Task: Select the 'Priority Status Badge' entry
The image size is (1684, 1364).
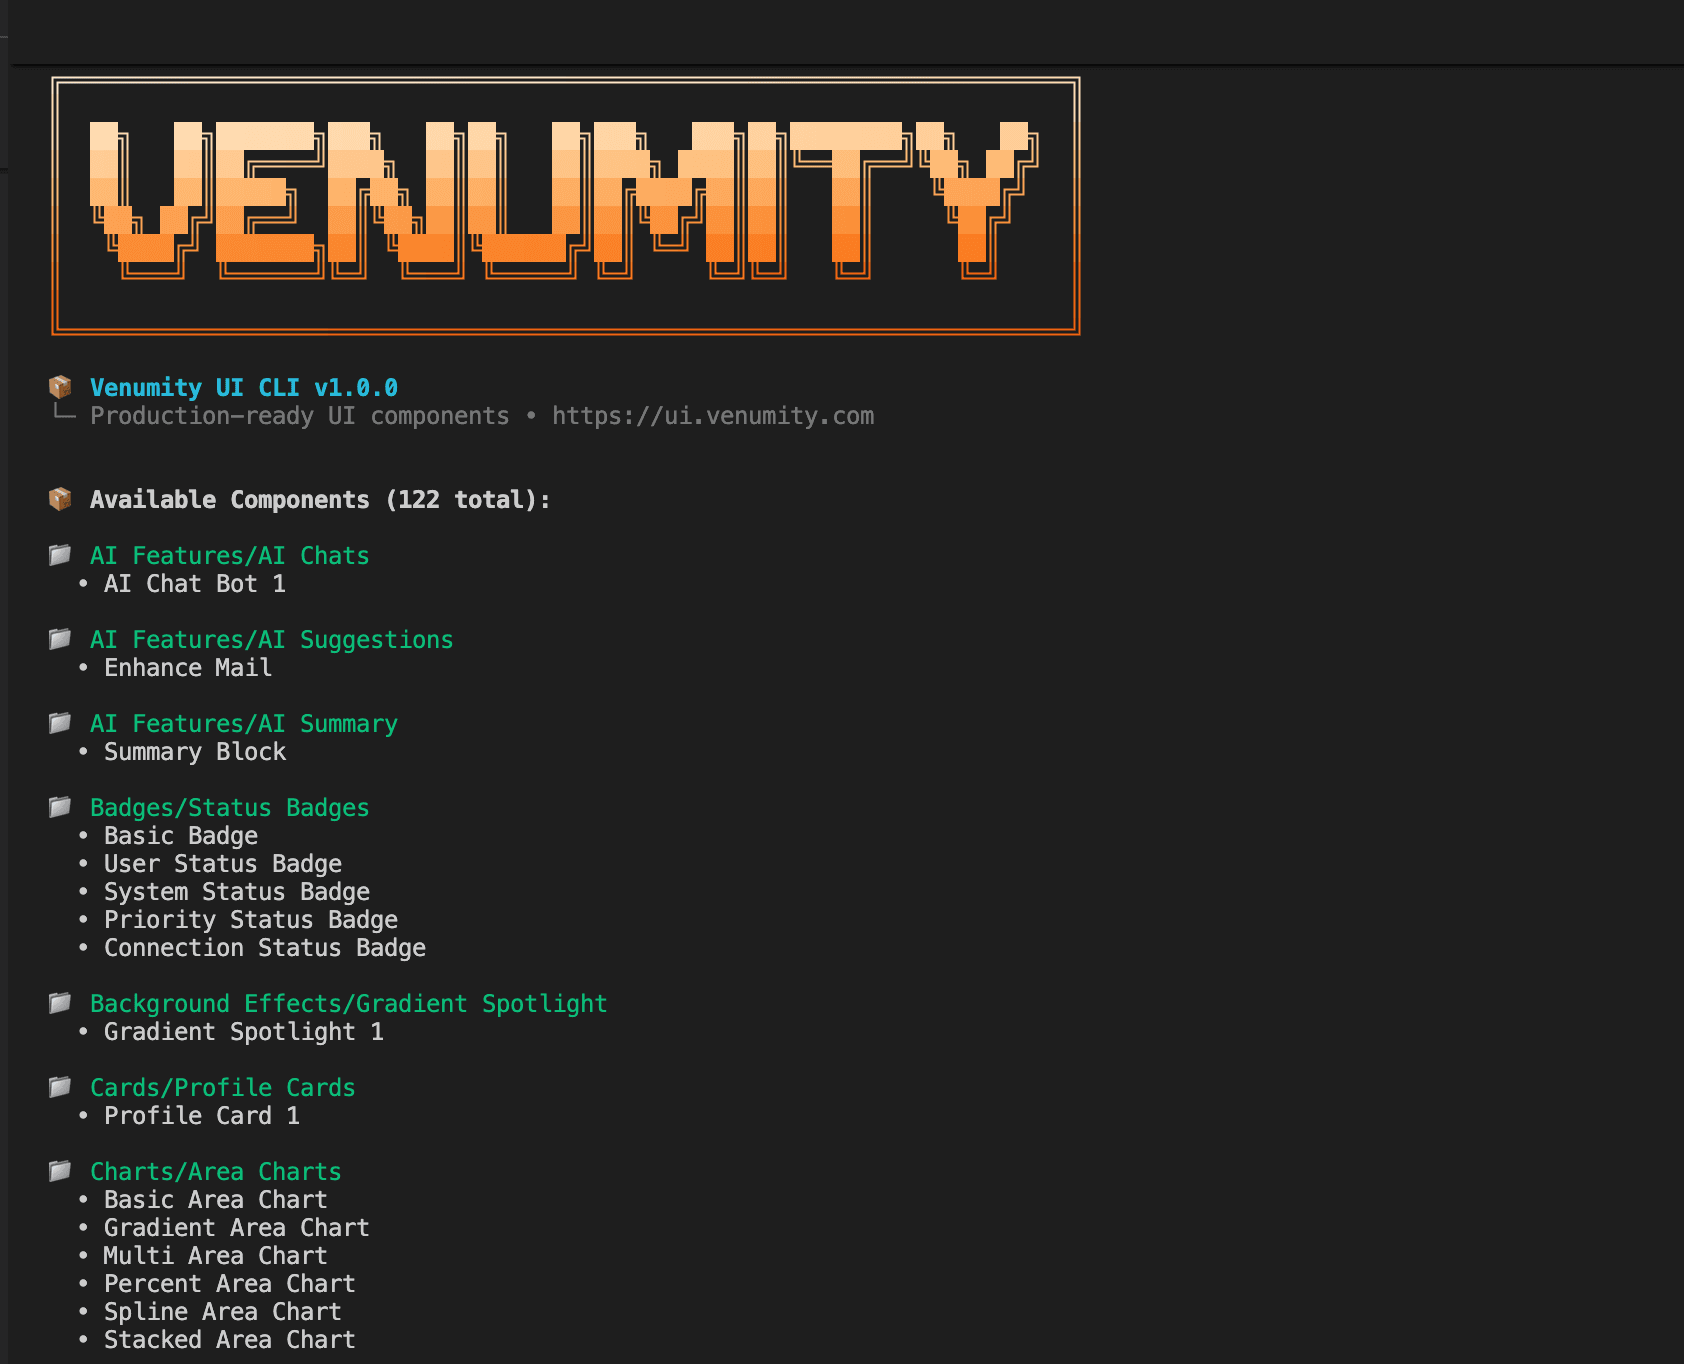Action: pos(251,920)
